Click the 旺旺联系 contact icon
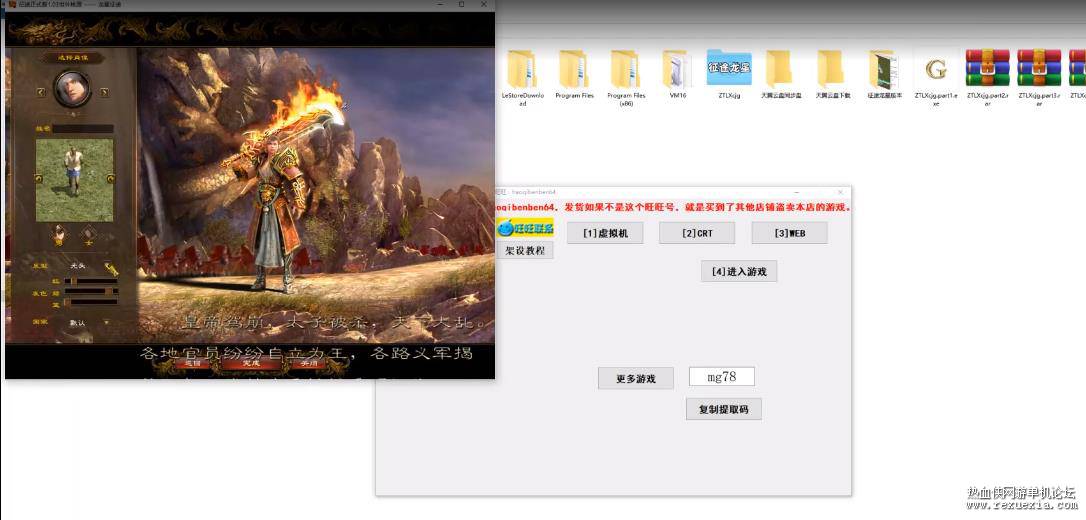This screenshot has width=1086, height=520. click(525, 227)
